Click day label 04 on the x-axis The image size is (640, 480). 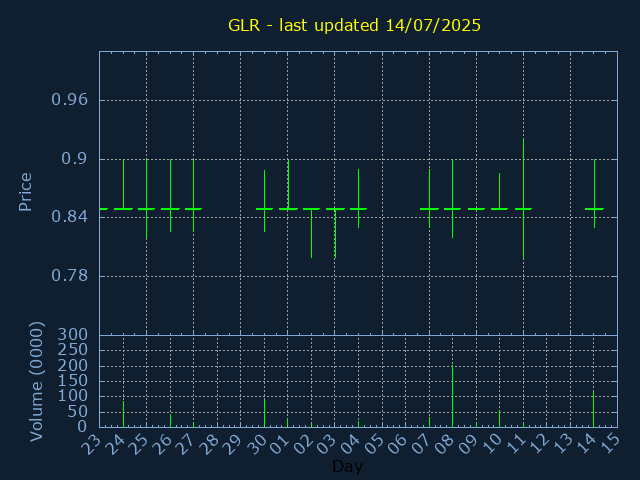[x=350, y=444]
